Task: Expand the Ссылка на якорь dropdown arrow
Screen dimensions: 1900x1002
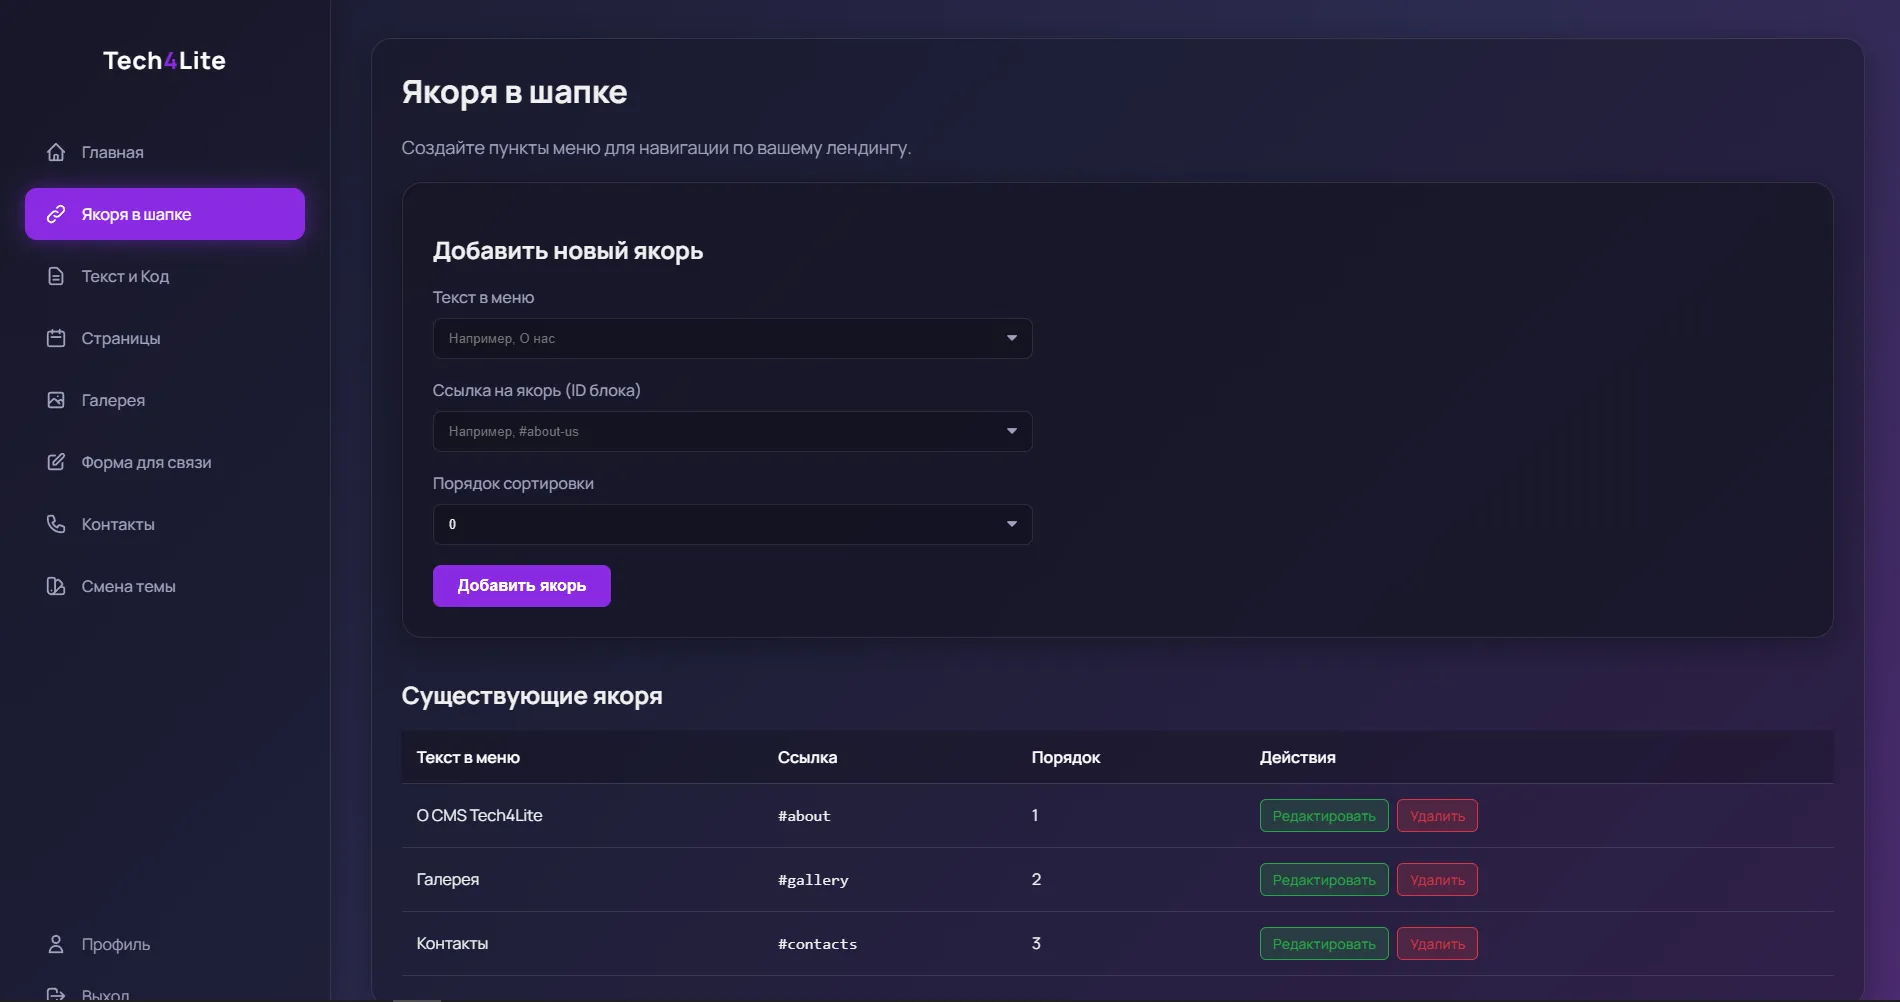Action: (x=1011, y=431)
